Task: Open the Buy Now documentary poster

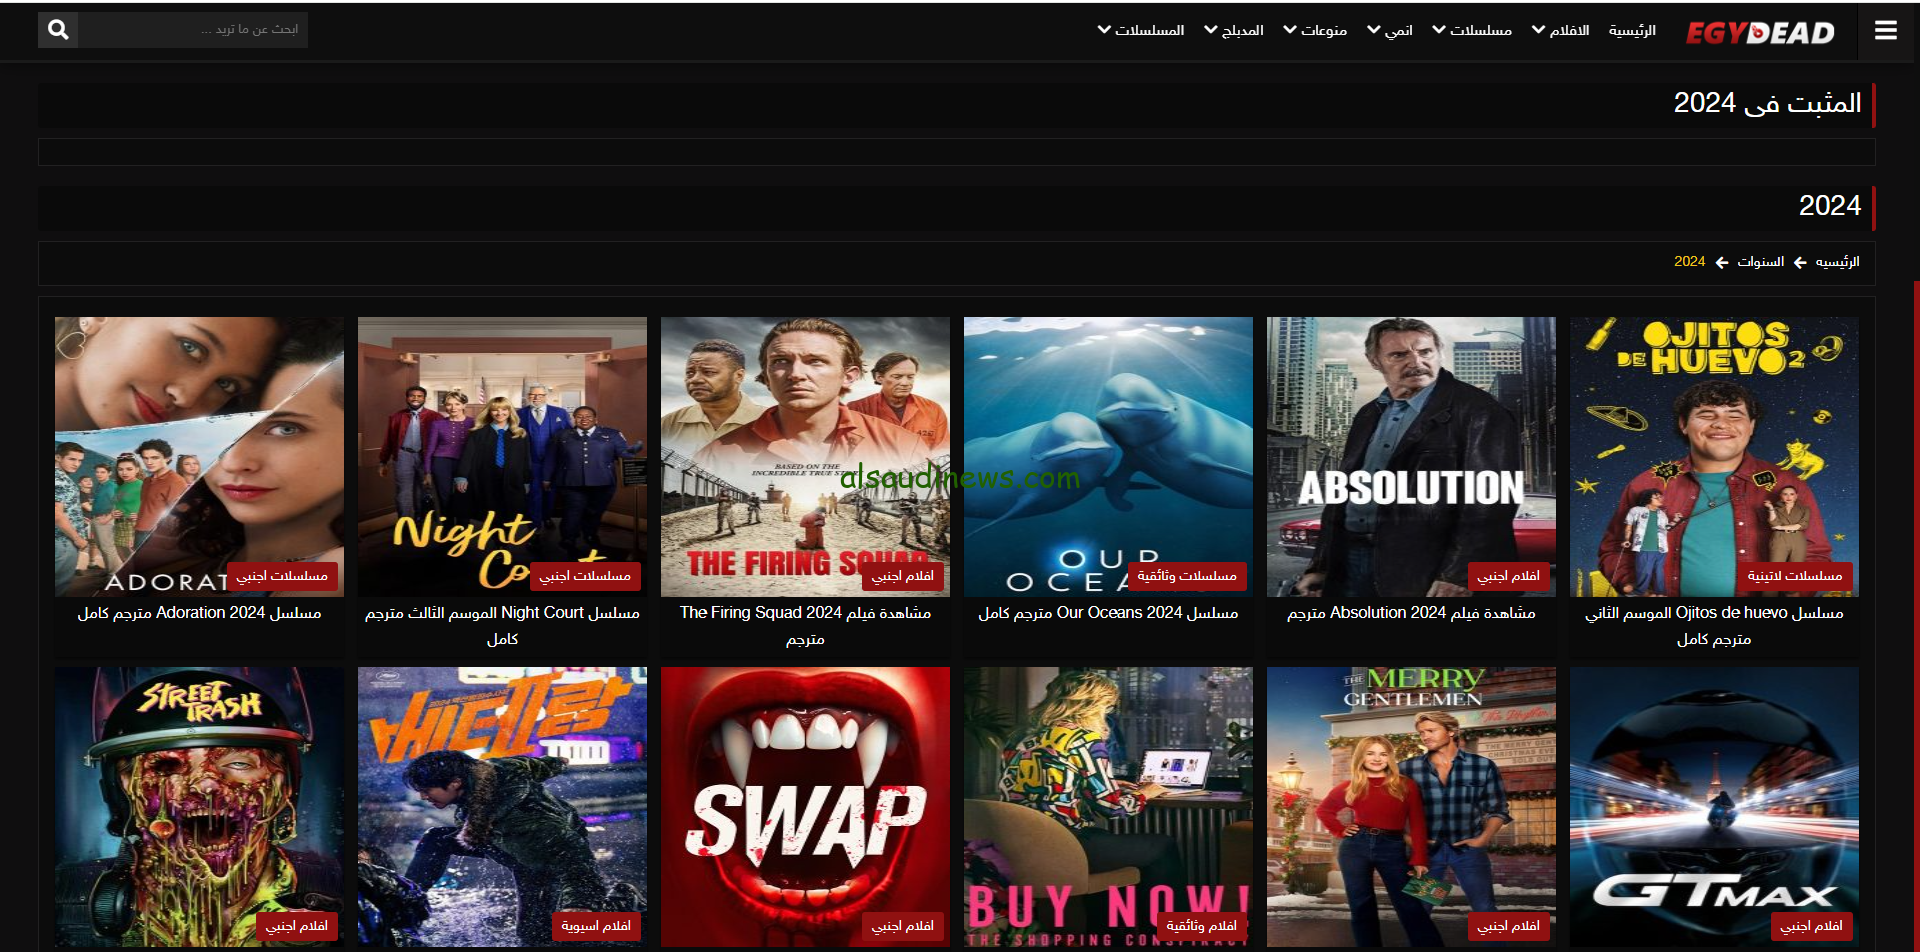Action: pos(1108,807)
